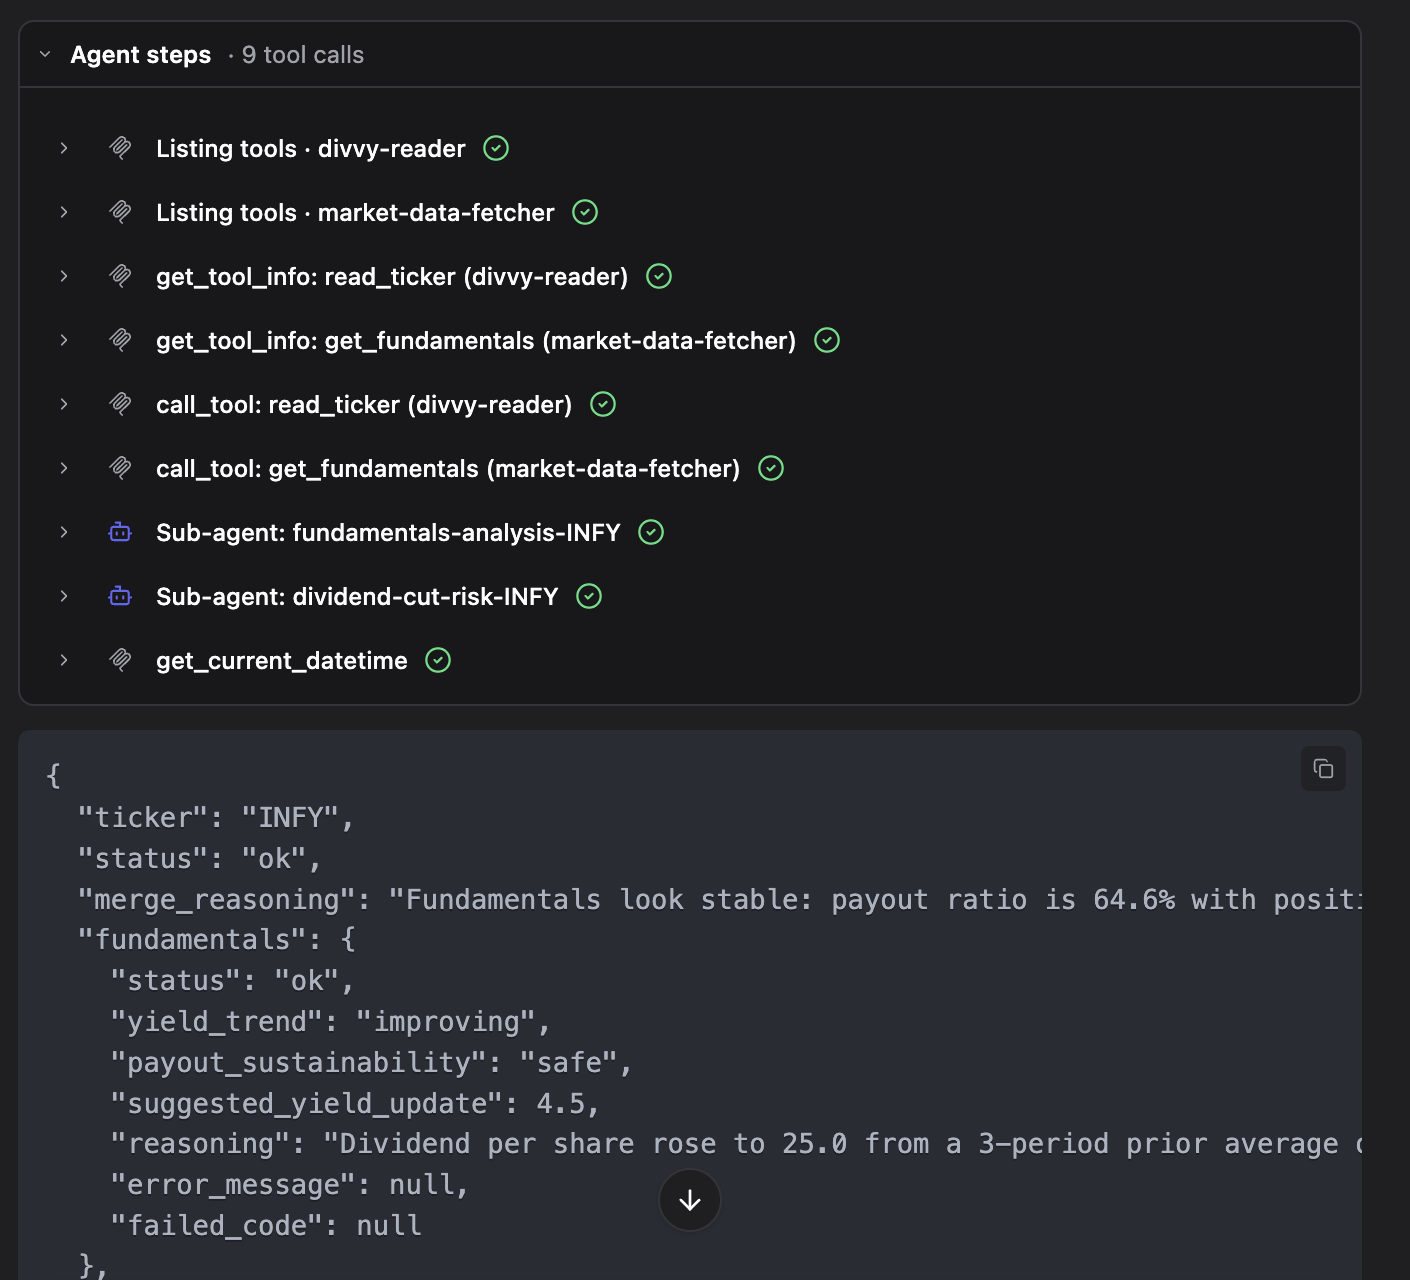The height and width of the screenshot is (1280, 1410).
Task: Click tool icon beside get_tool_info get_fundamentals
Action: coord(120,340)
